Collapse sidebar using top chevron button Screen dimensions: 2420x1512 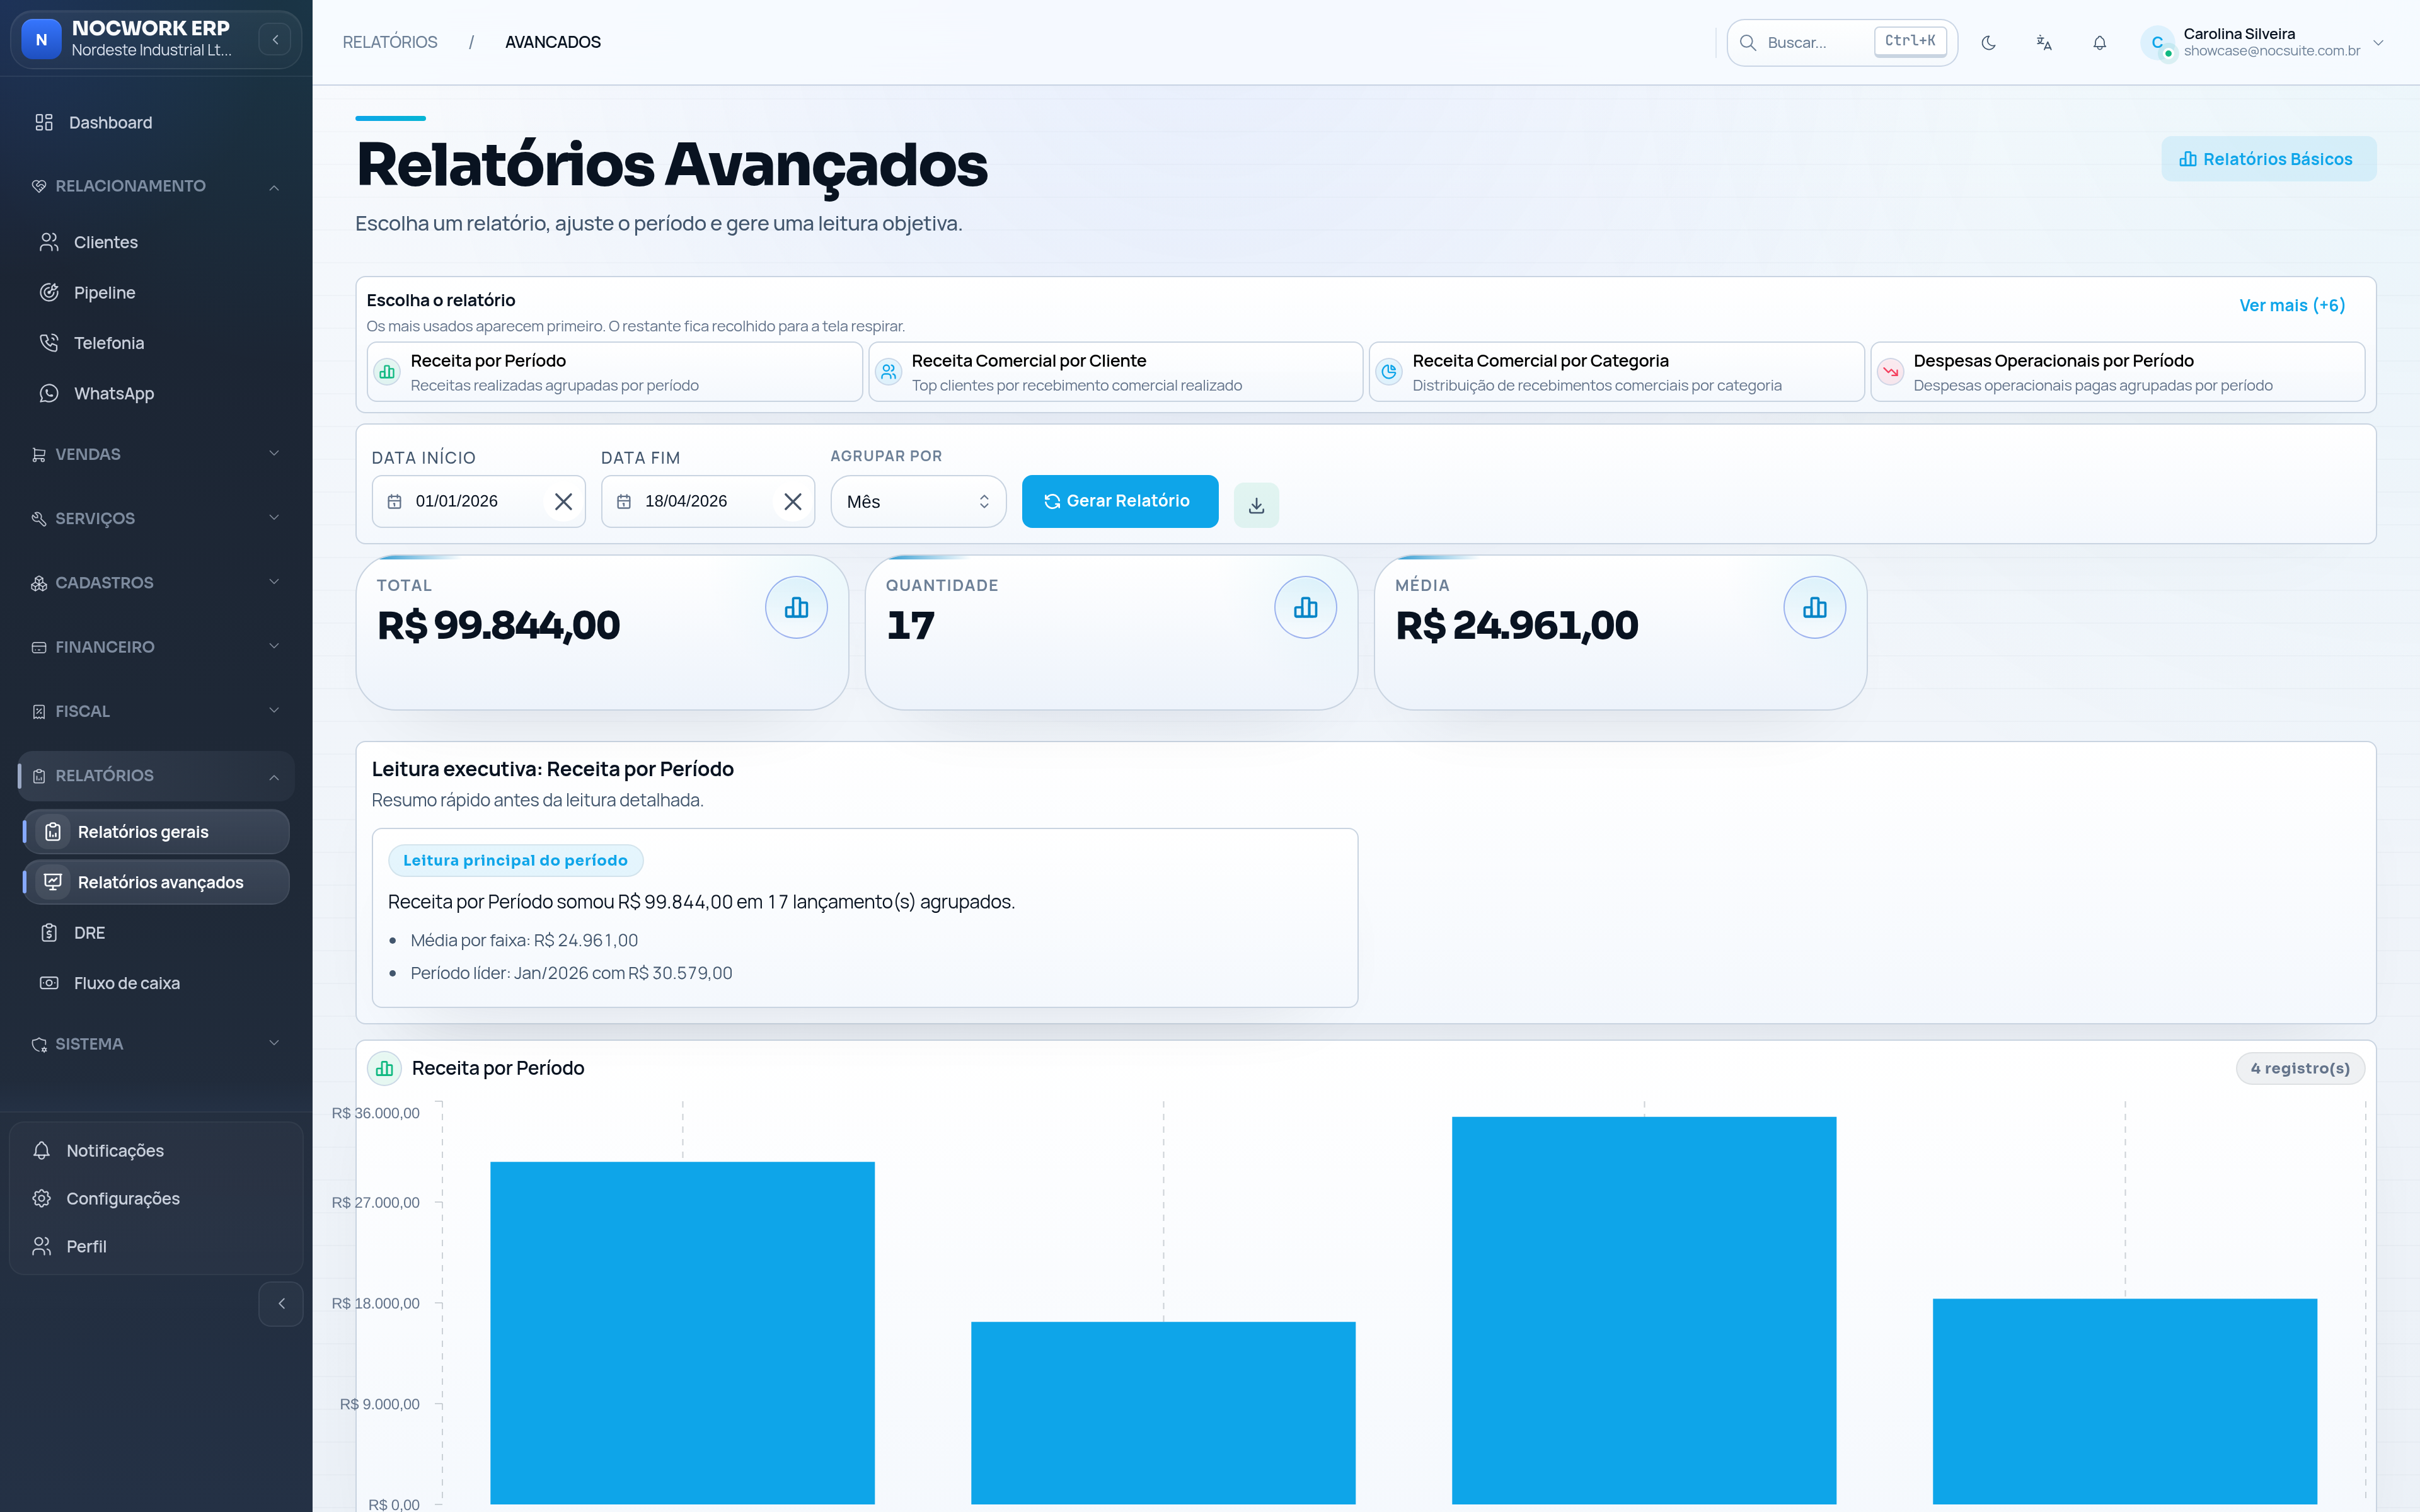click(x=274, y=40)
